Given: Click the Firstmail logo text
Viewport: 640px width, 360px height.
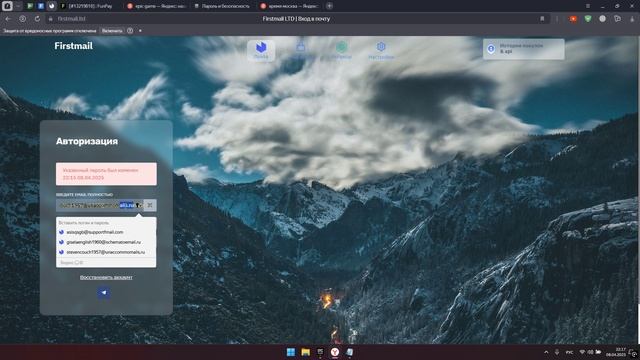Looking at the screenshot, I should coord(73,46).
